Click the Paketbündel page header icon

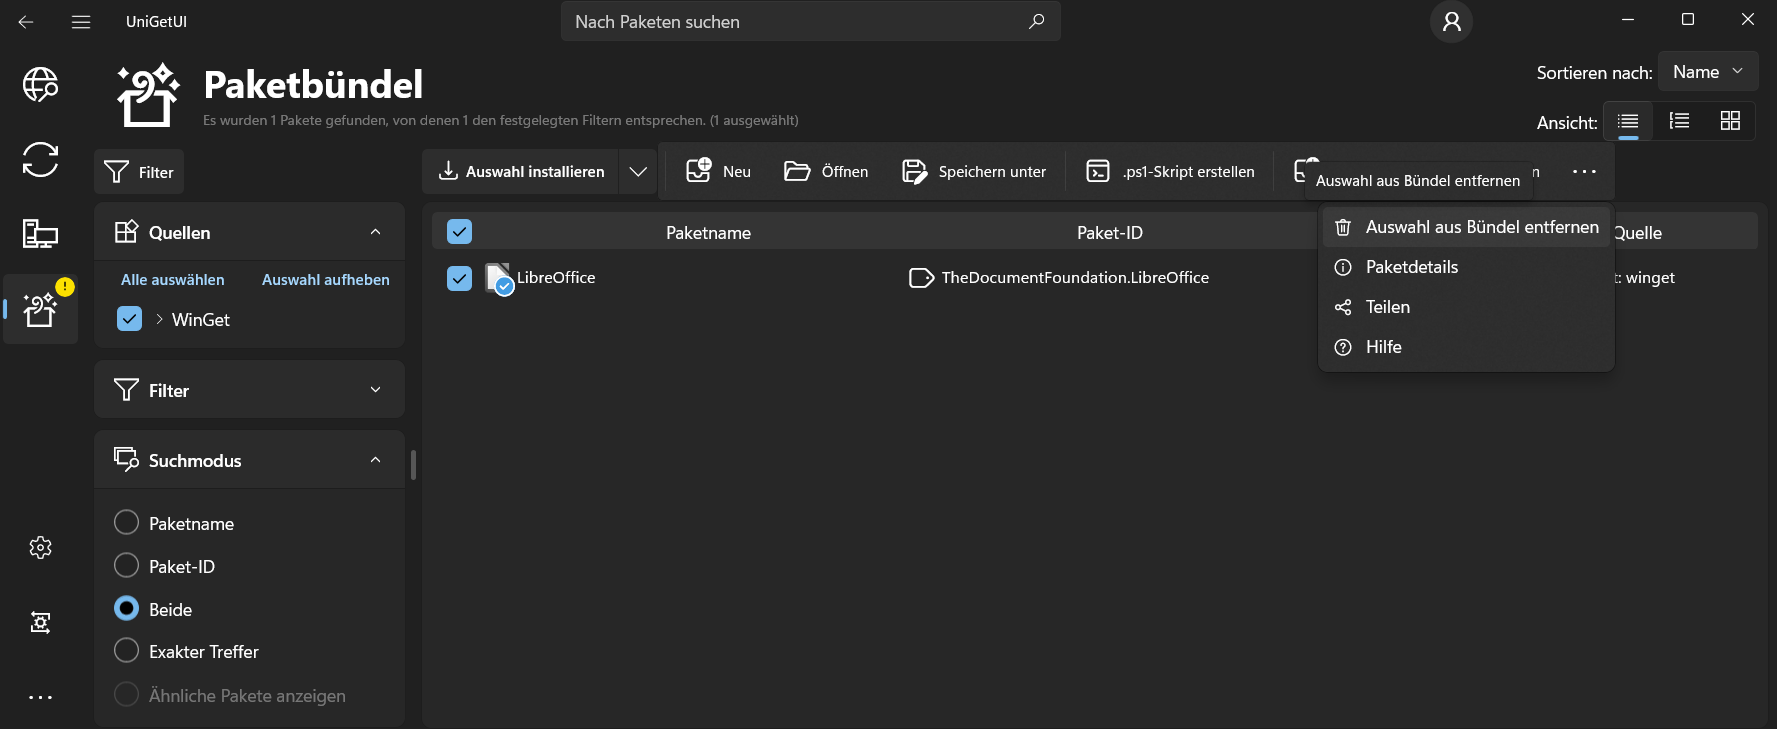click(x=148, y=95)
